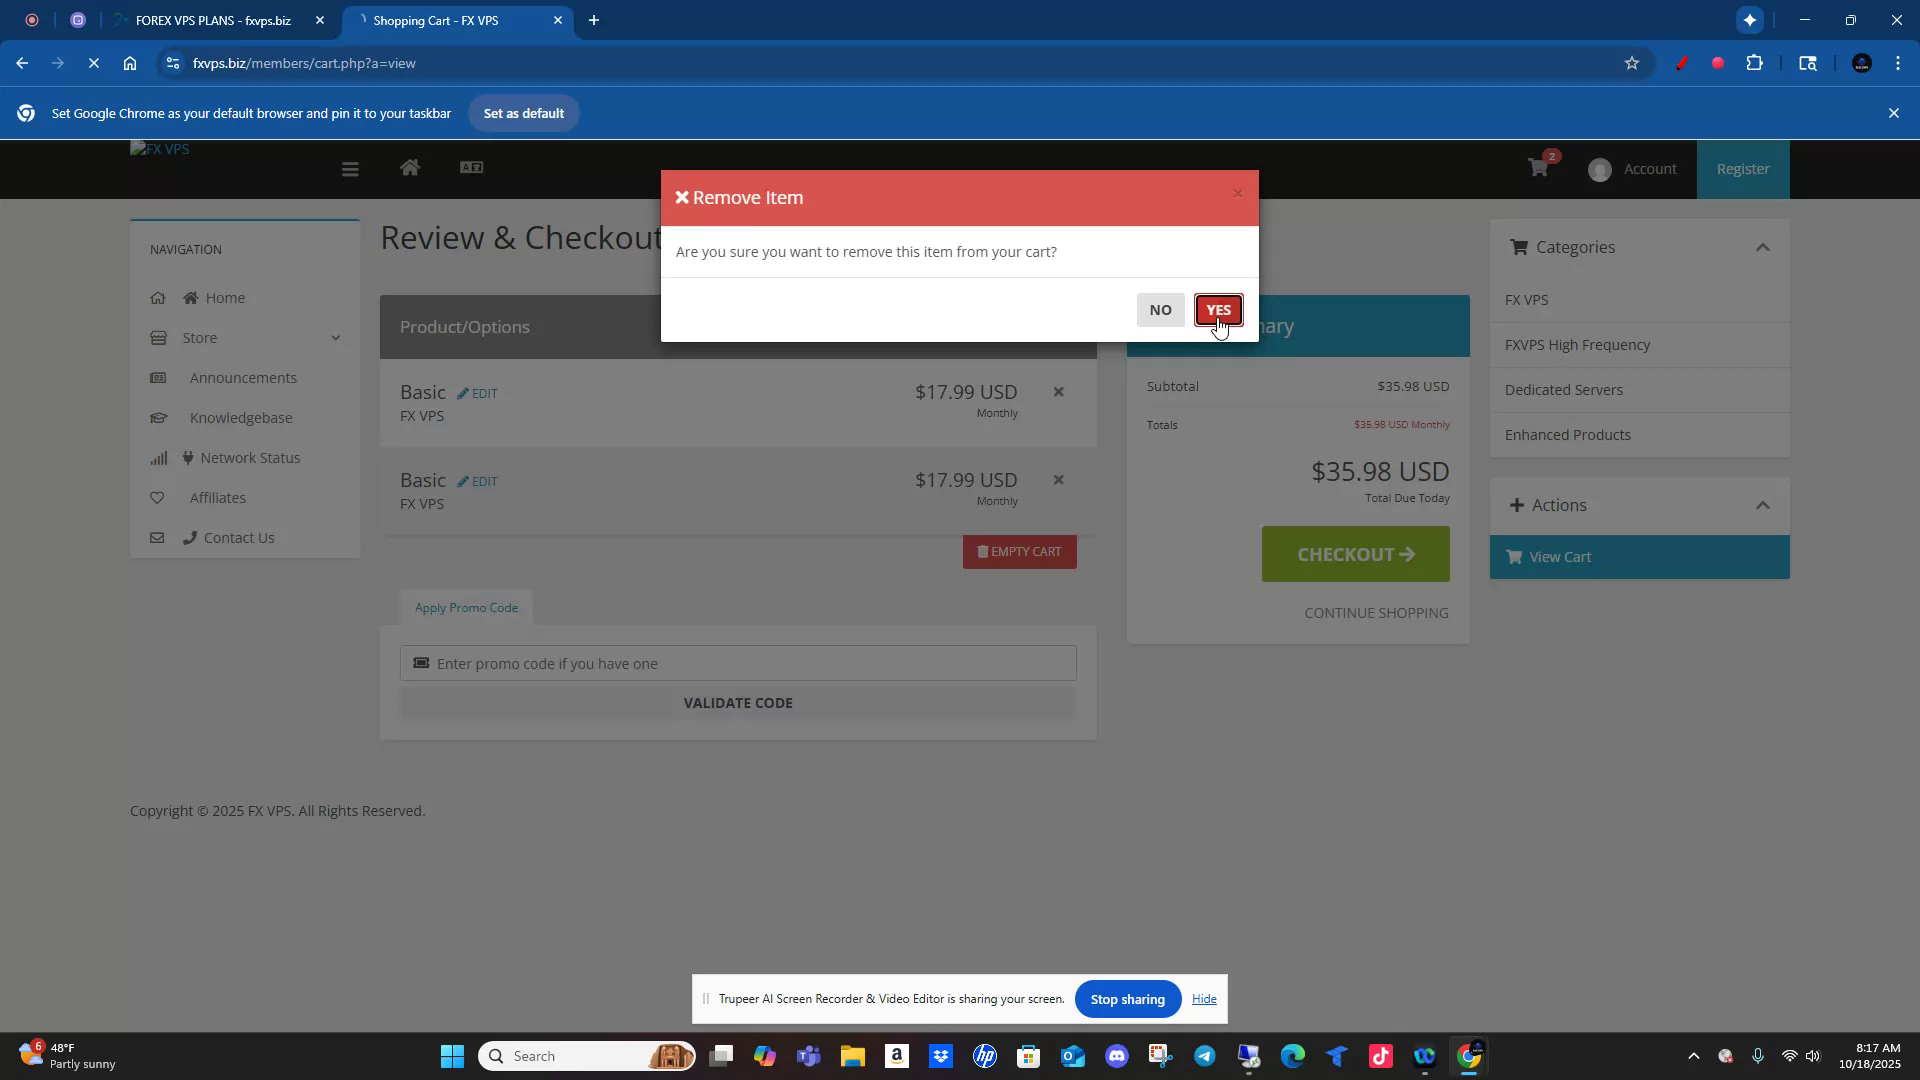1920x1080 pixels.
Task: Click the home icon in the top navbar
Action: [410, 168]
